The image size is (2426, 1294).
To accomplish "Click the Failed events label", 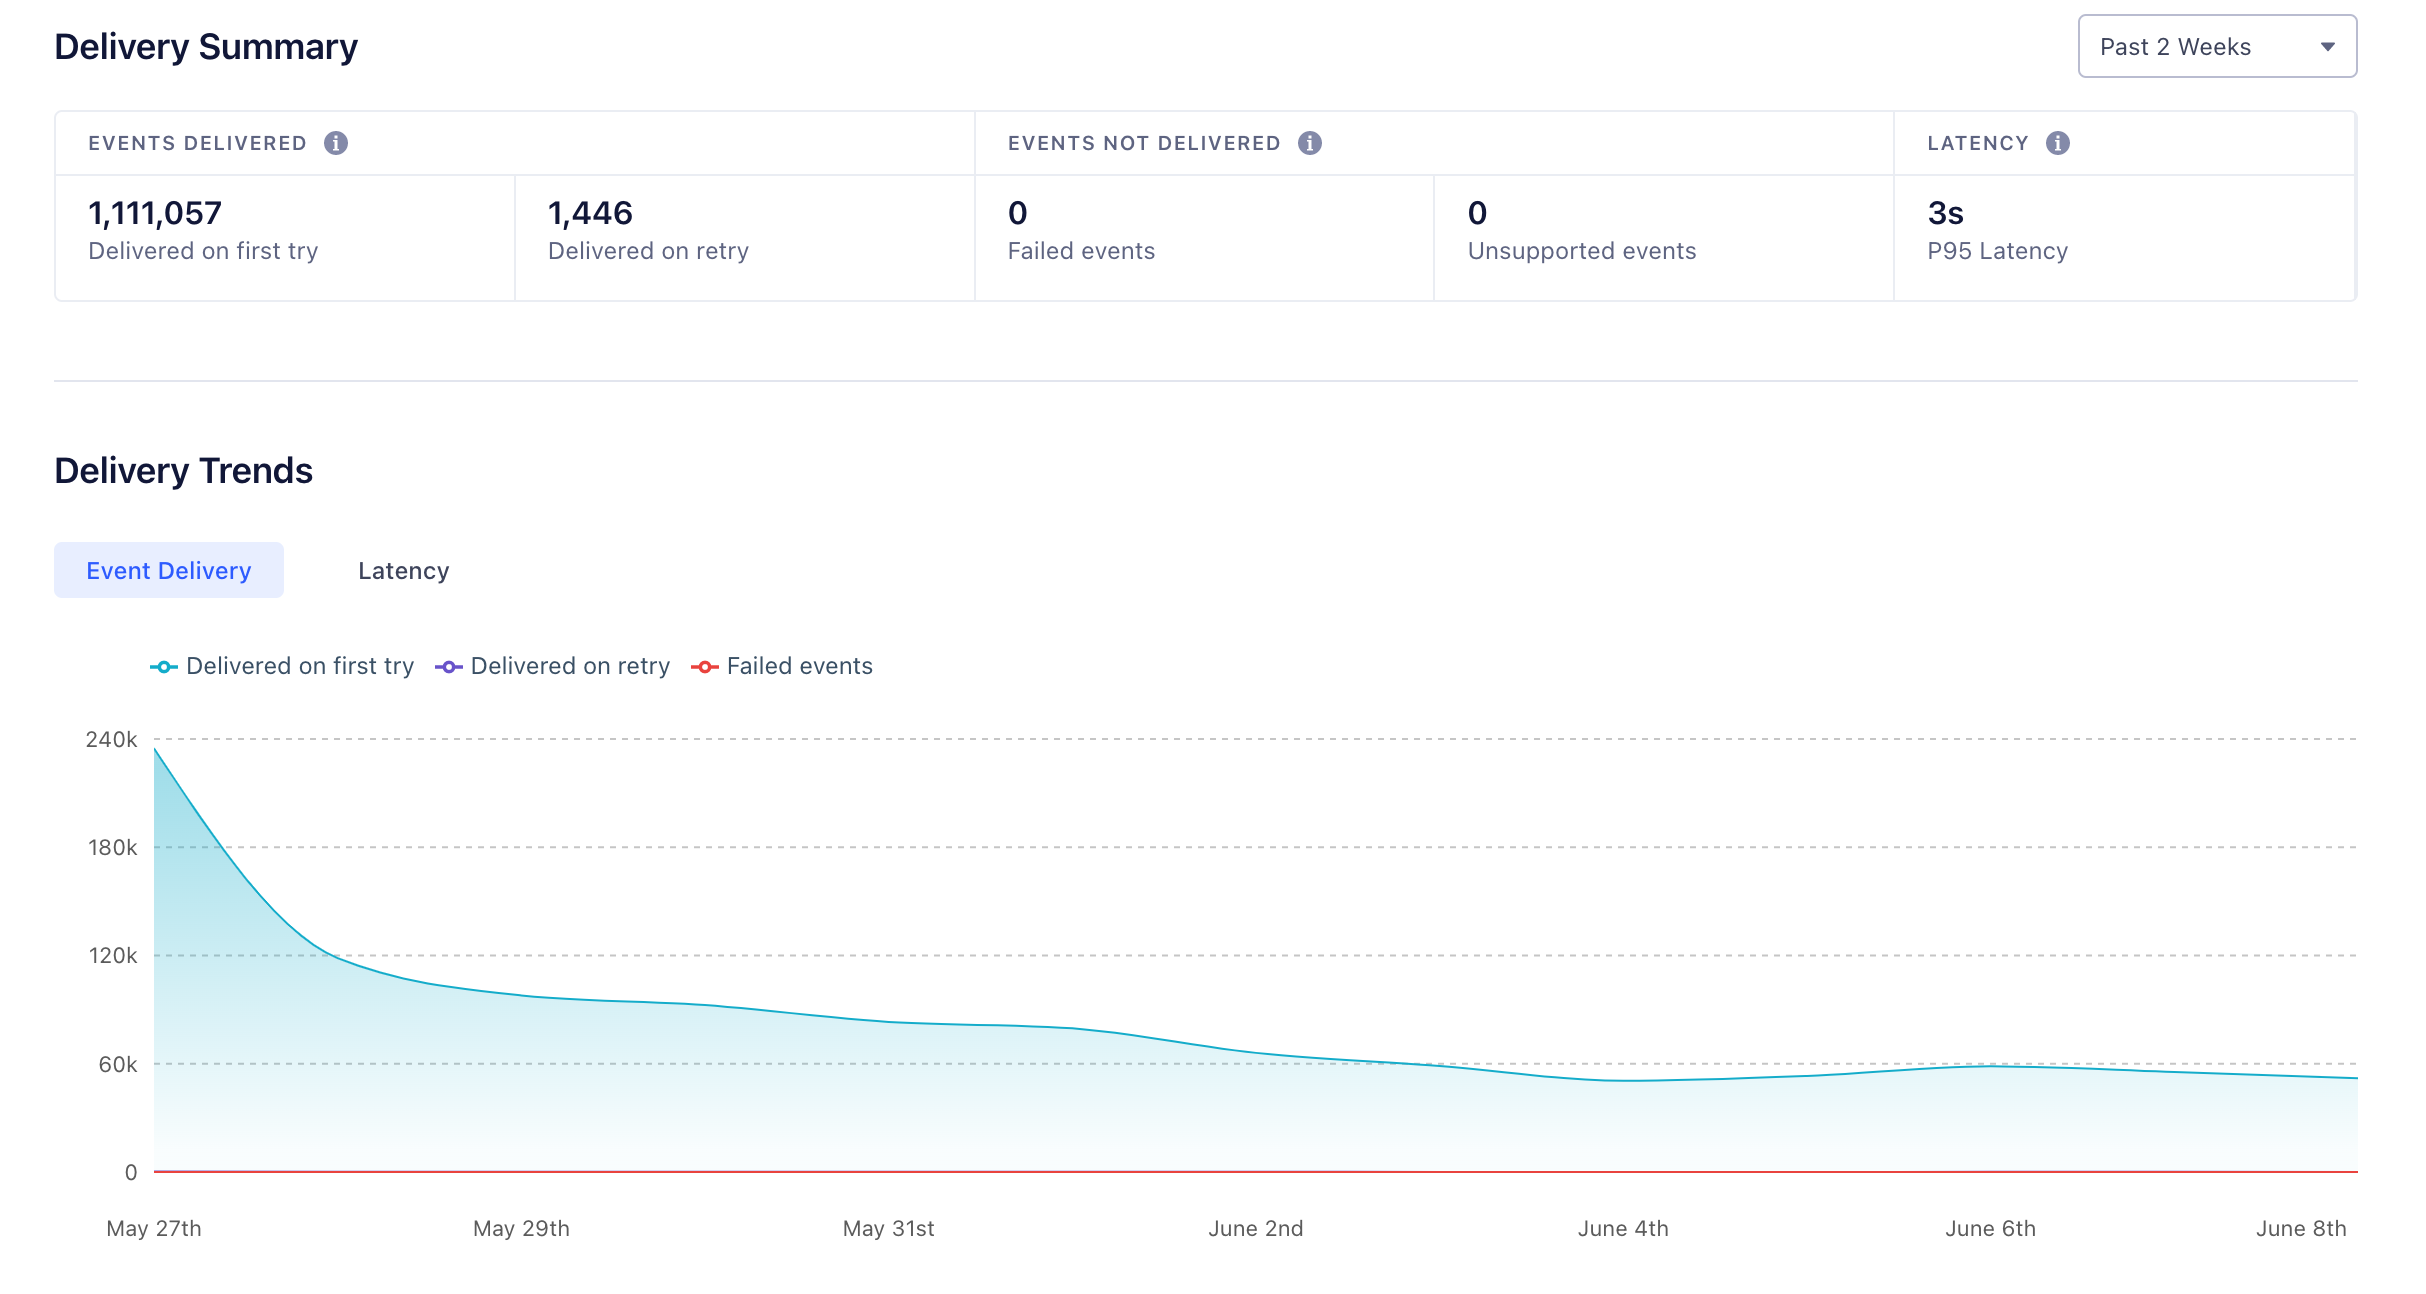I will pos(1081,251).
